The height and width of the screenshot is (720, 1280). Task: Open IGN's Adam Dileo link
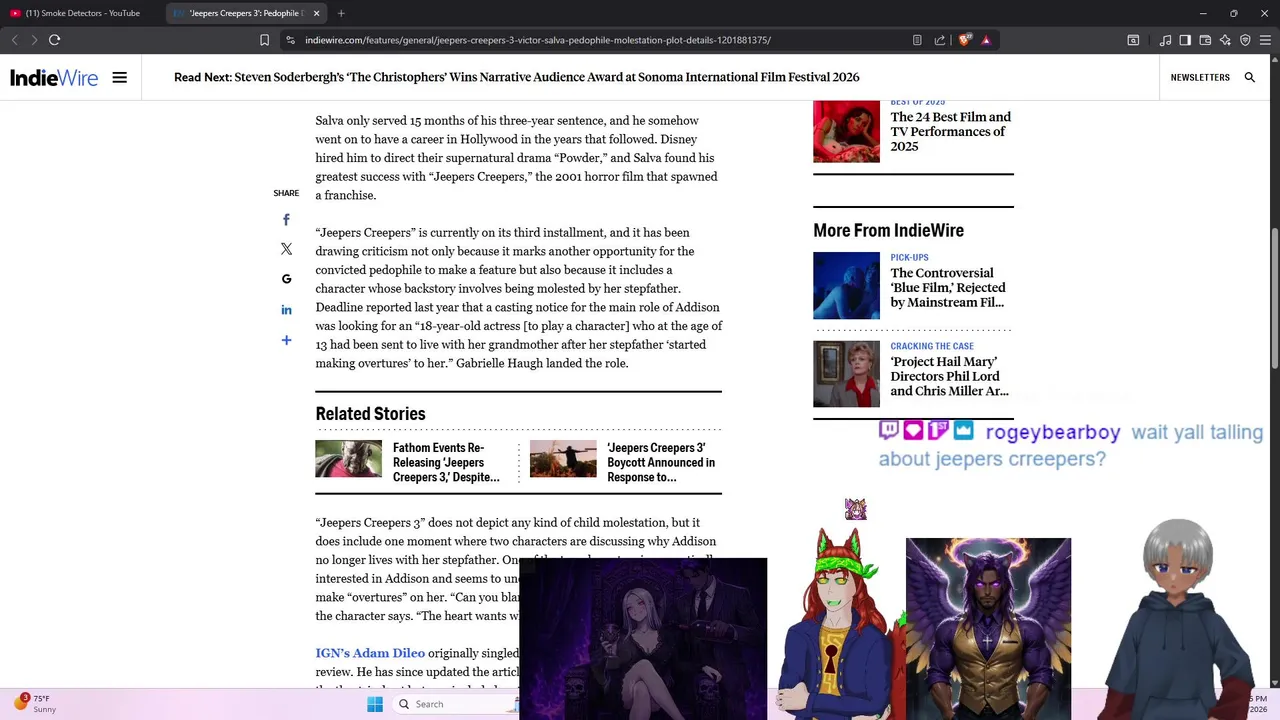[370, 653]
